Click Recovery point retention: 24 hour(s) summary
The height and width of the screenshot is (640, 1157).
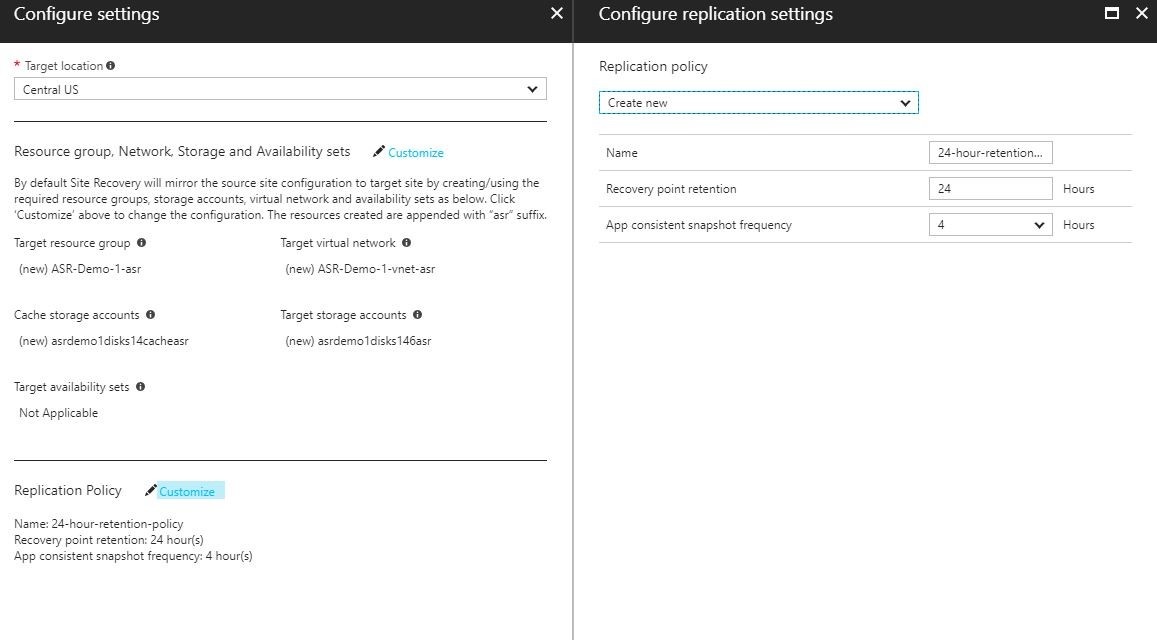click(108, 540)
